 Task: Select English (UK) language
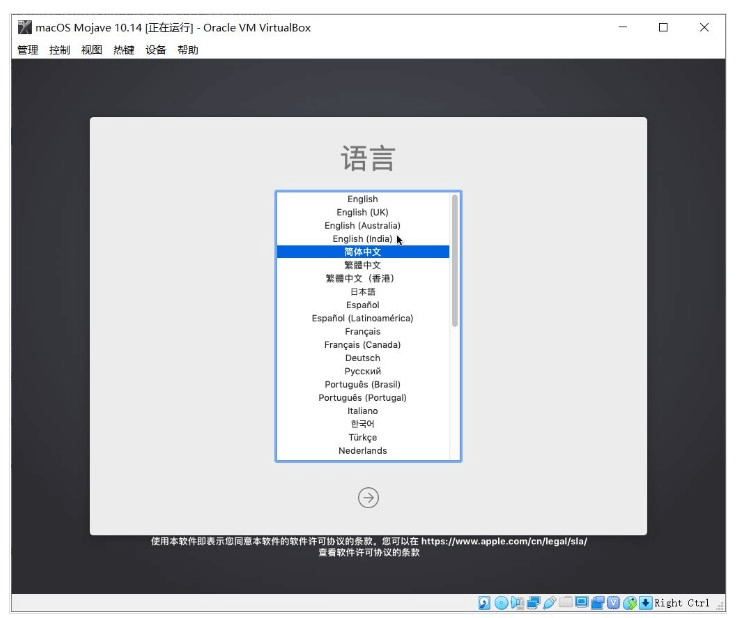[x=362, y=212]
